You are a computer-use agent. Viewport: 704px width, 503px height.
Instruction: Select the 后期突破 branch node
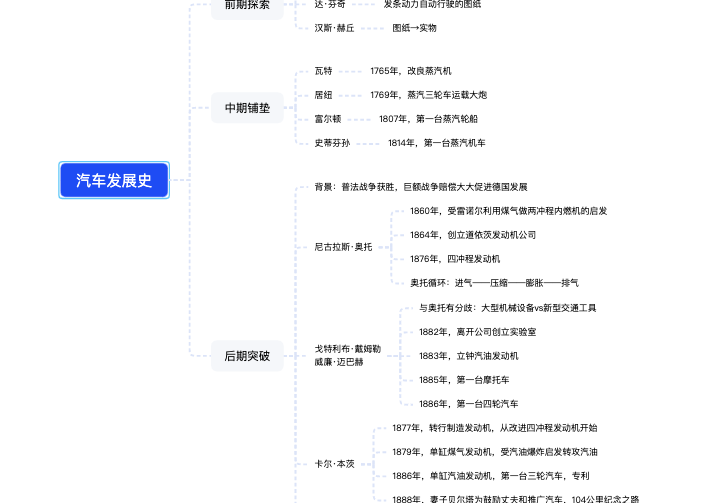tap(247, 356)
